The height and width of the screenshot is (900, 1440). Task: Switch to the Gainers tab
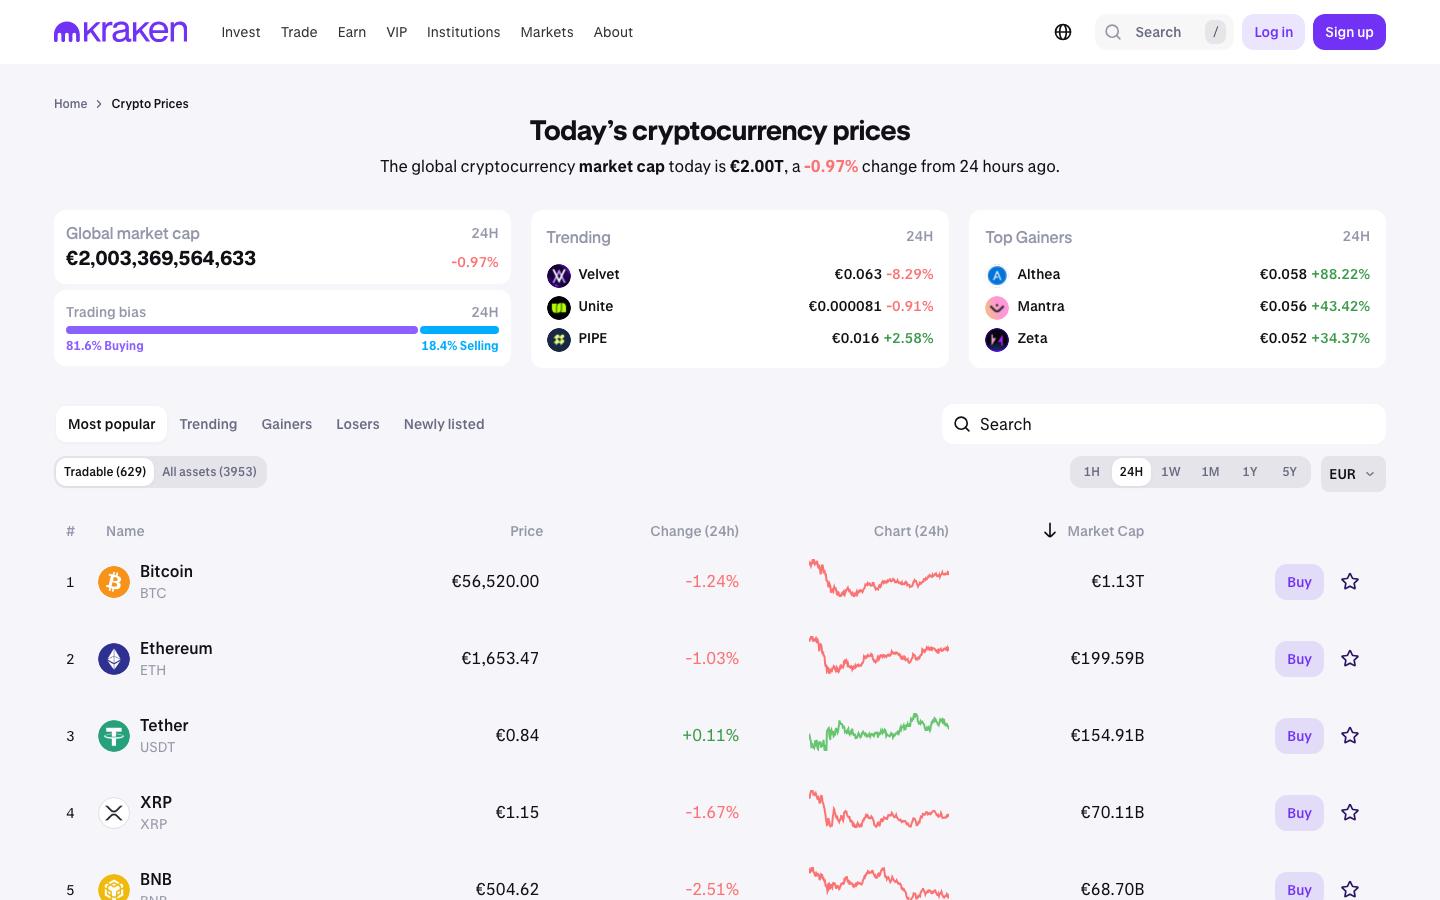(286, 424)
